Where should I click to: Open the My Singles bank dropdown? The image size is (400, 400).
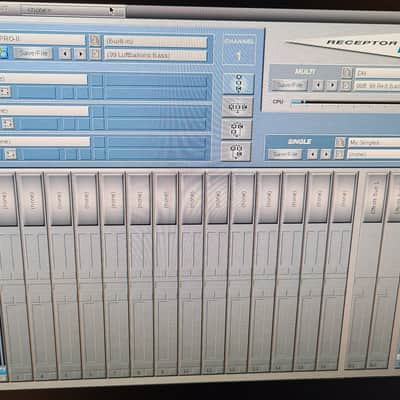click(374, 142)
